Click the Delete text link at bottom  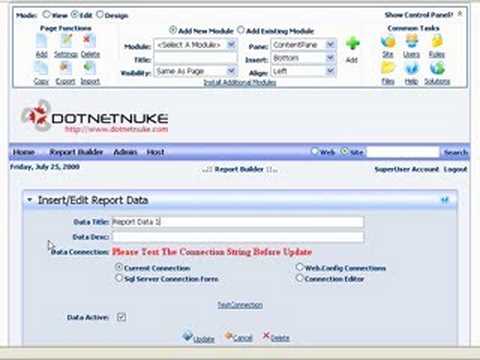(x=280, y=338)
